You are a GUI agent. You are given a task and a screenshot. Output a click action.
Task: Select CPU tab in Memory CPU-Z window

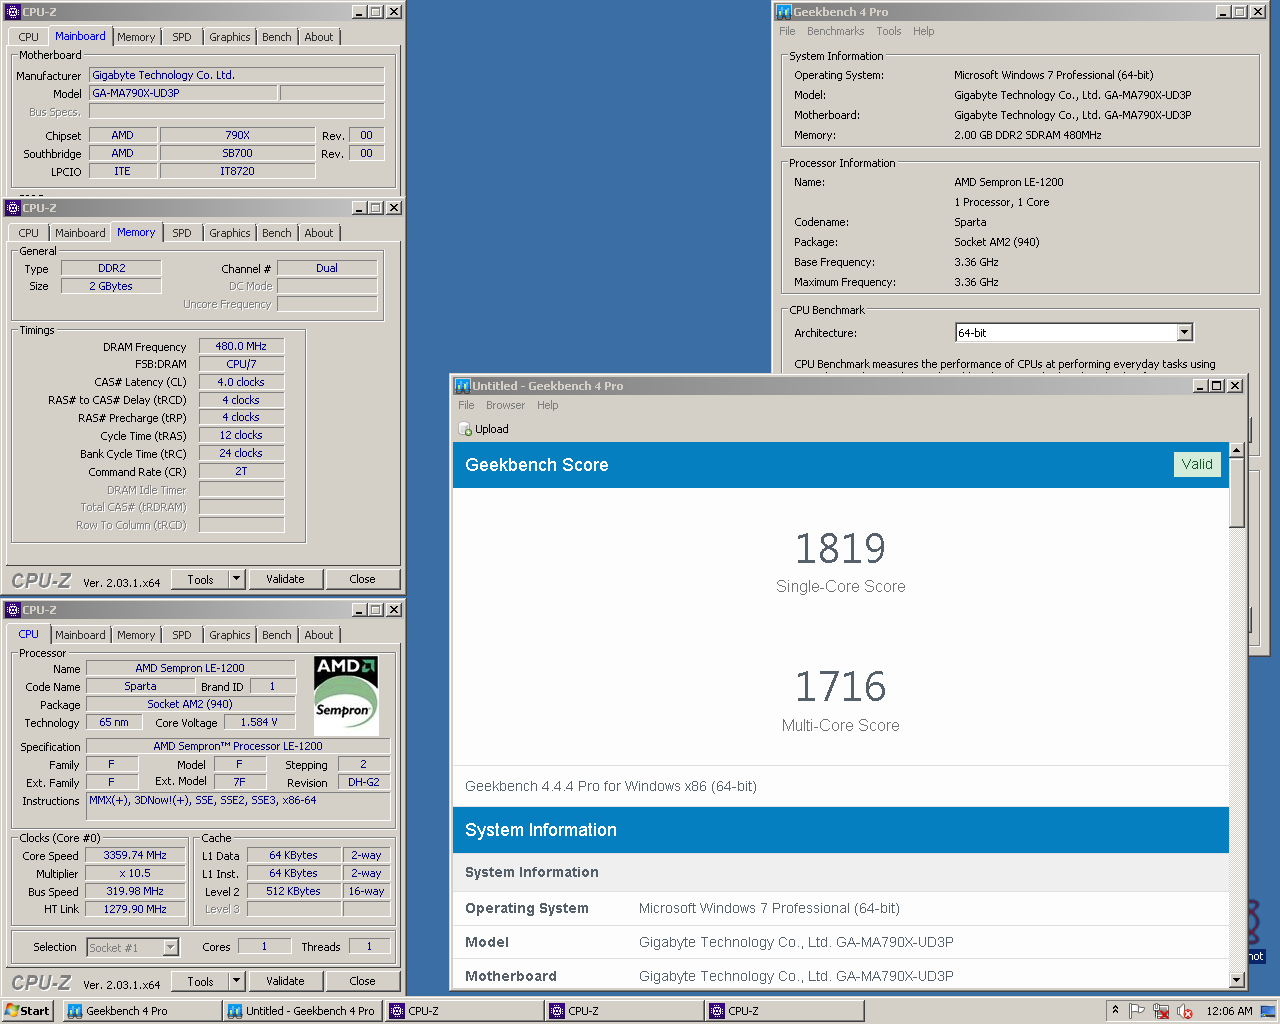28,233
